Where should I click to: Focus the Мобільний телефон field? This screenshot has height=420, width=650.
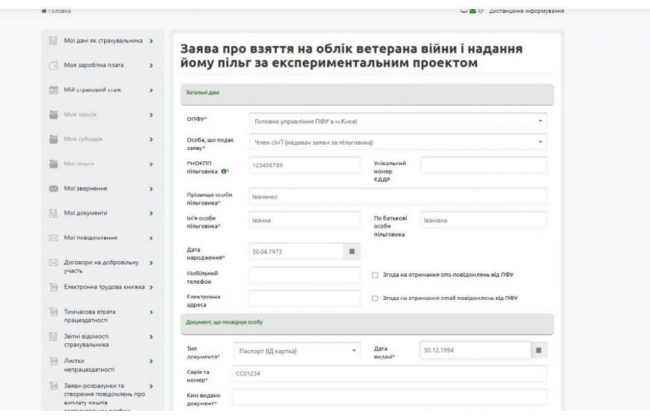tap(305, 275)
